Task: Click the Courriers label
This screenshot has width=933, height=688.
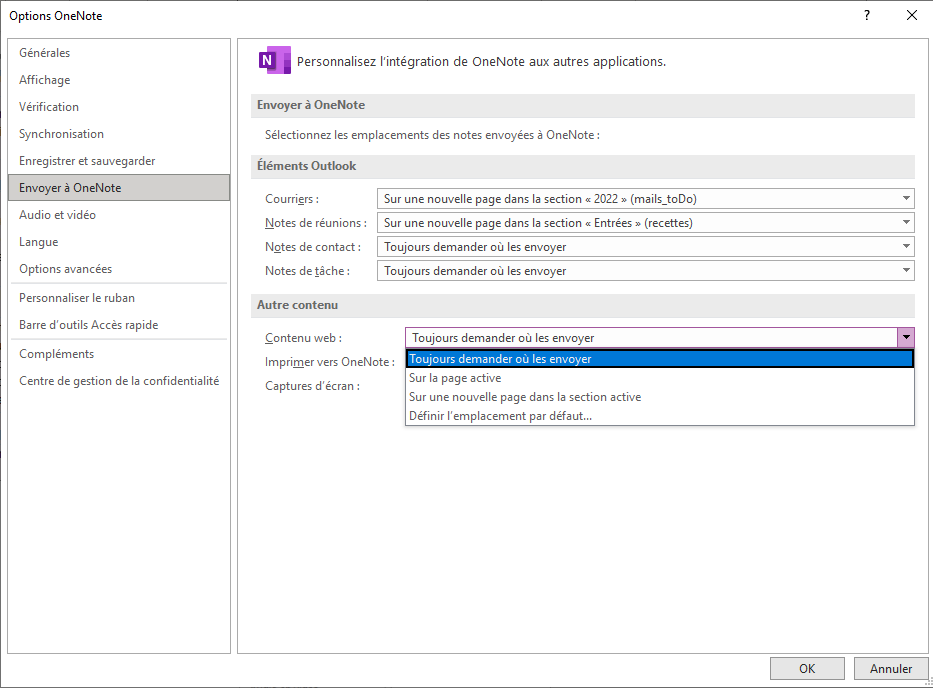Action: [292, 199]
